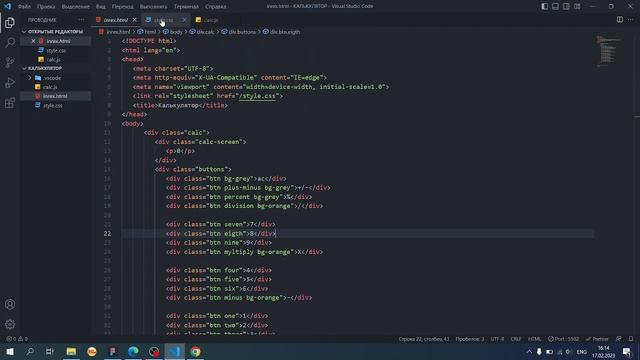Open File Explorer from taskbar
640x360 pixels.
click(71, 351)
